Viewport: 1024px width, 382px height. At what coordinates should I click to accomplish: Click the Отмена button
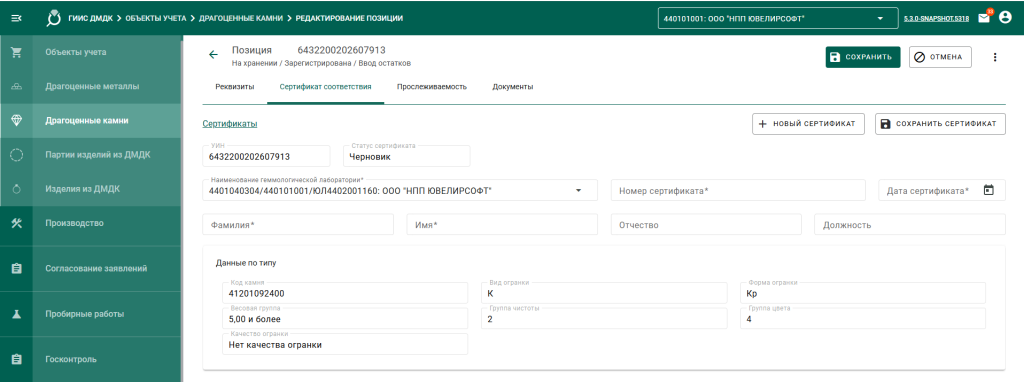(940, 57)
